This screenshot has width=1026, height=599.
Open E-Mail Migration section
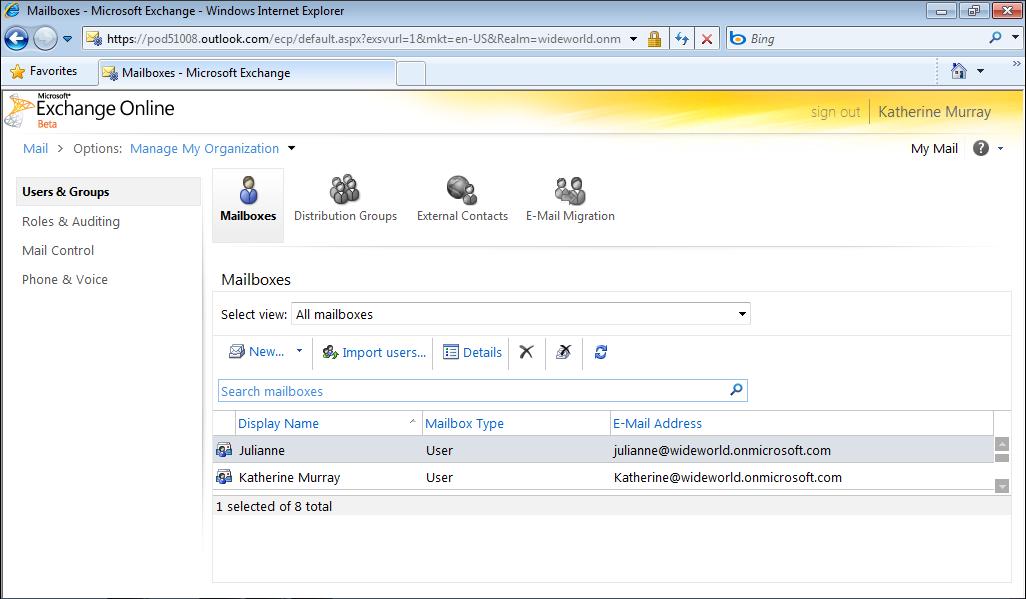570,200
